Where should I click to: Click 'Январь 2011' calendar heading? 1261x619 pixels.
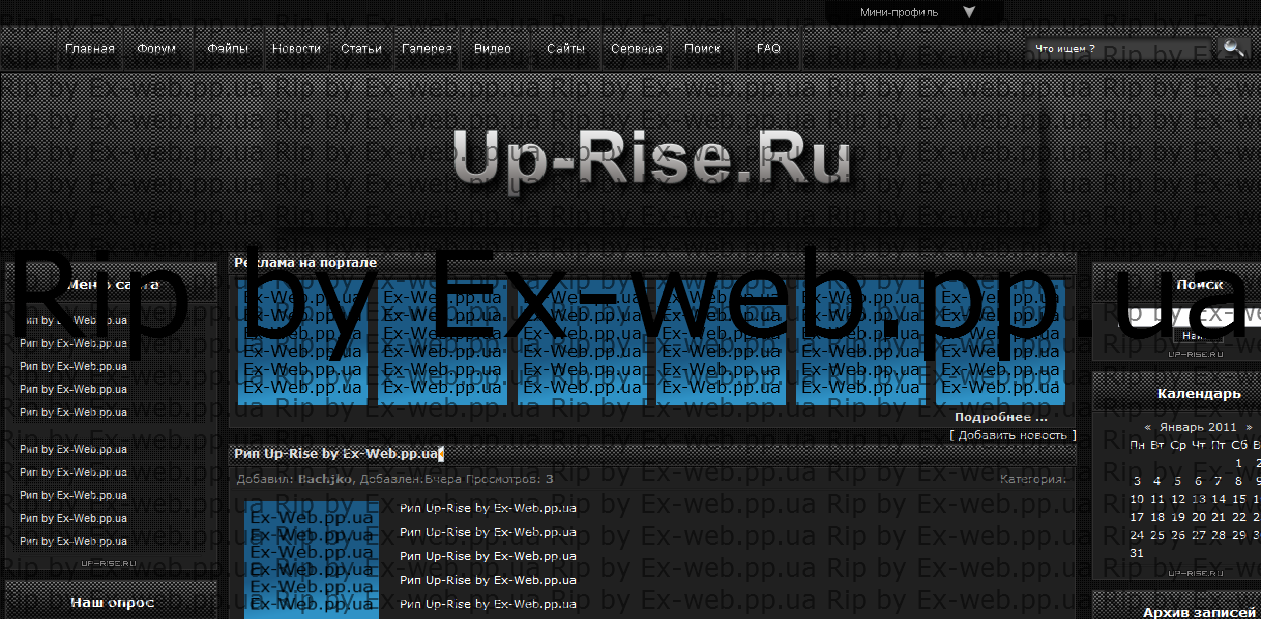click(1198, 426)
